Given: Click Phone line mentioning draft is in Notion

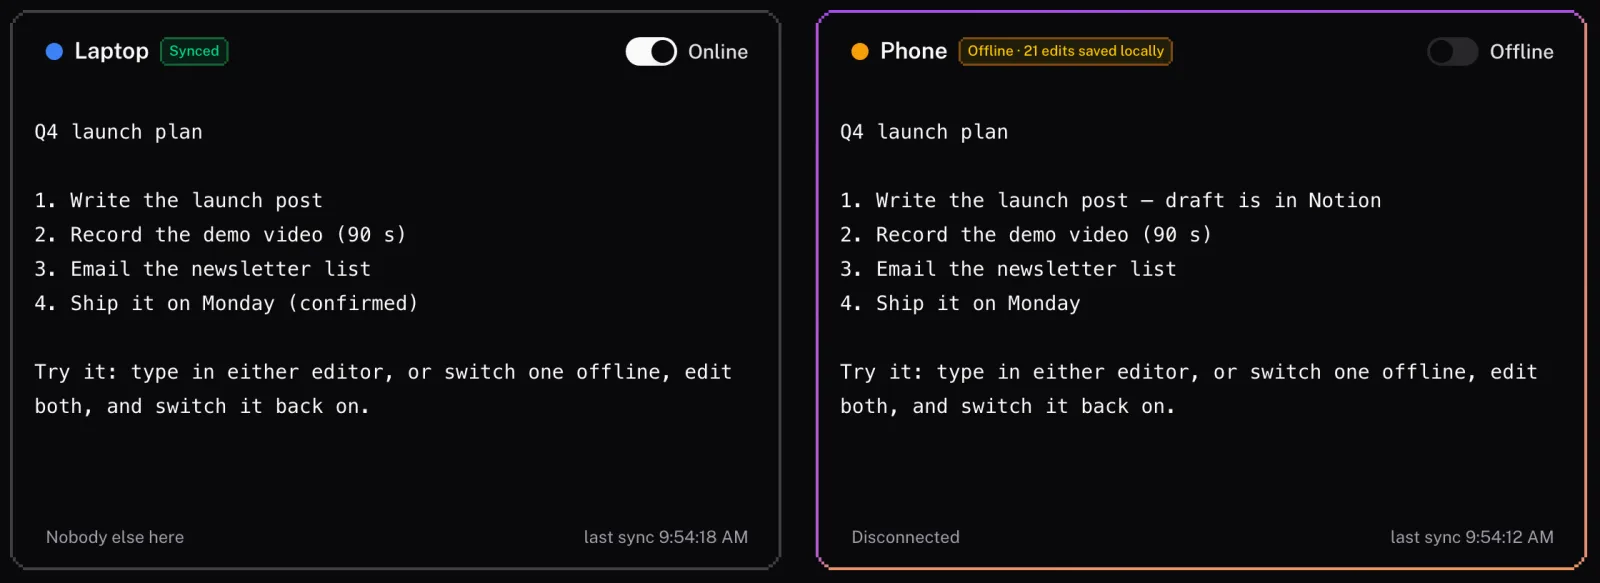Looking at the screenshot, I should (x=1110, y=200).
